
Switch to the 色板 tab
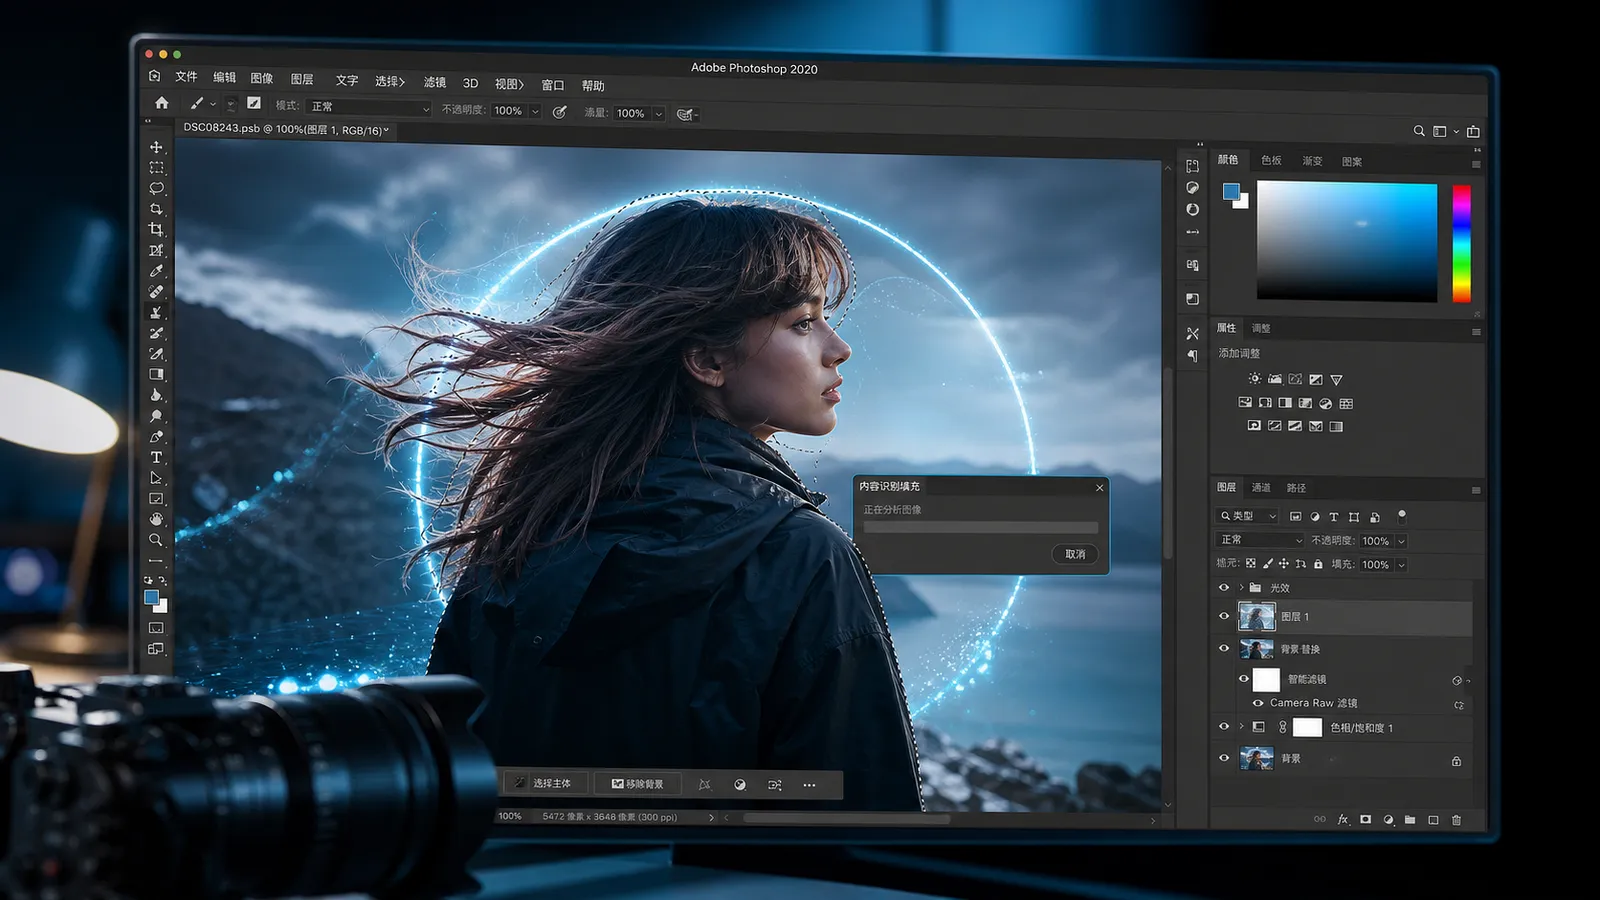[x=1271, y=160]
